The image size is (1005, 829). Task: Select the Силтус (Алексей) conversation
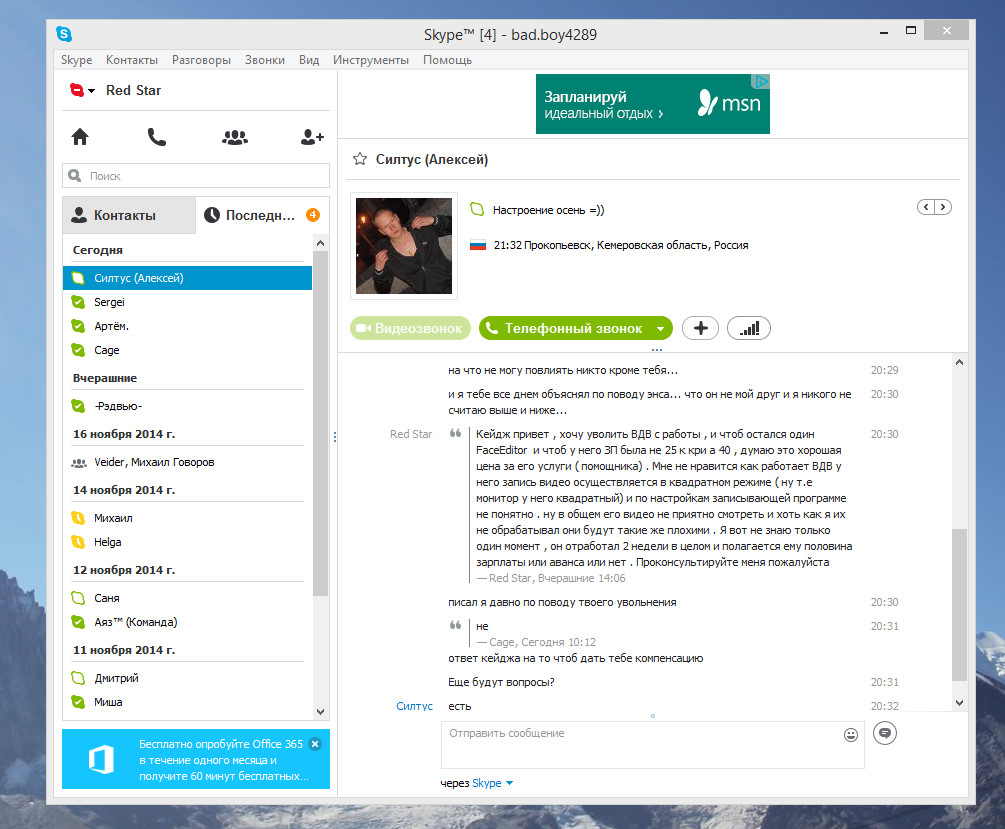click(x=187, y=278)
